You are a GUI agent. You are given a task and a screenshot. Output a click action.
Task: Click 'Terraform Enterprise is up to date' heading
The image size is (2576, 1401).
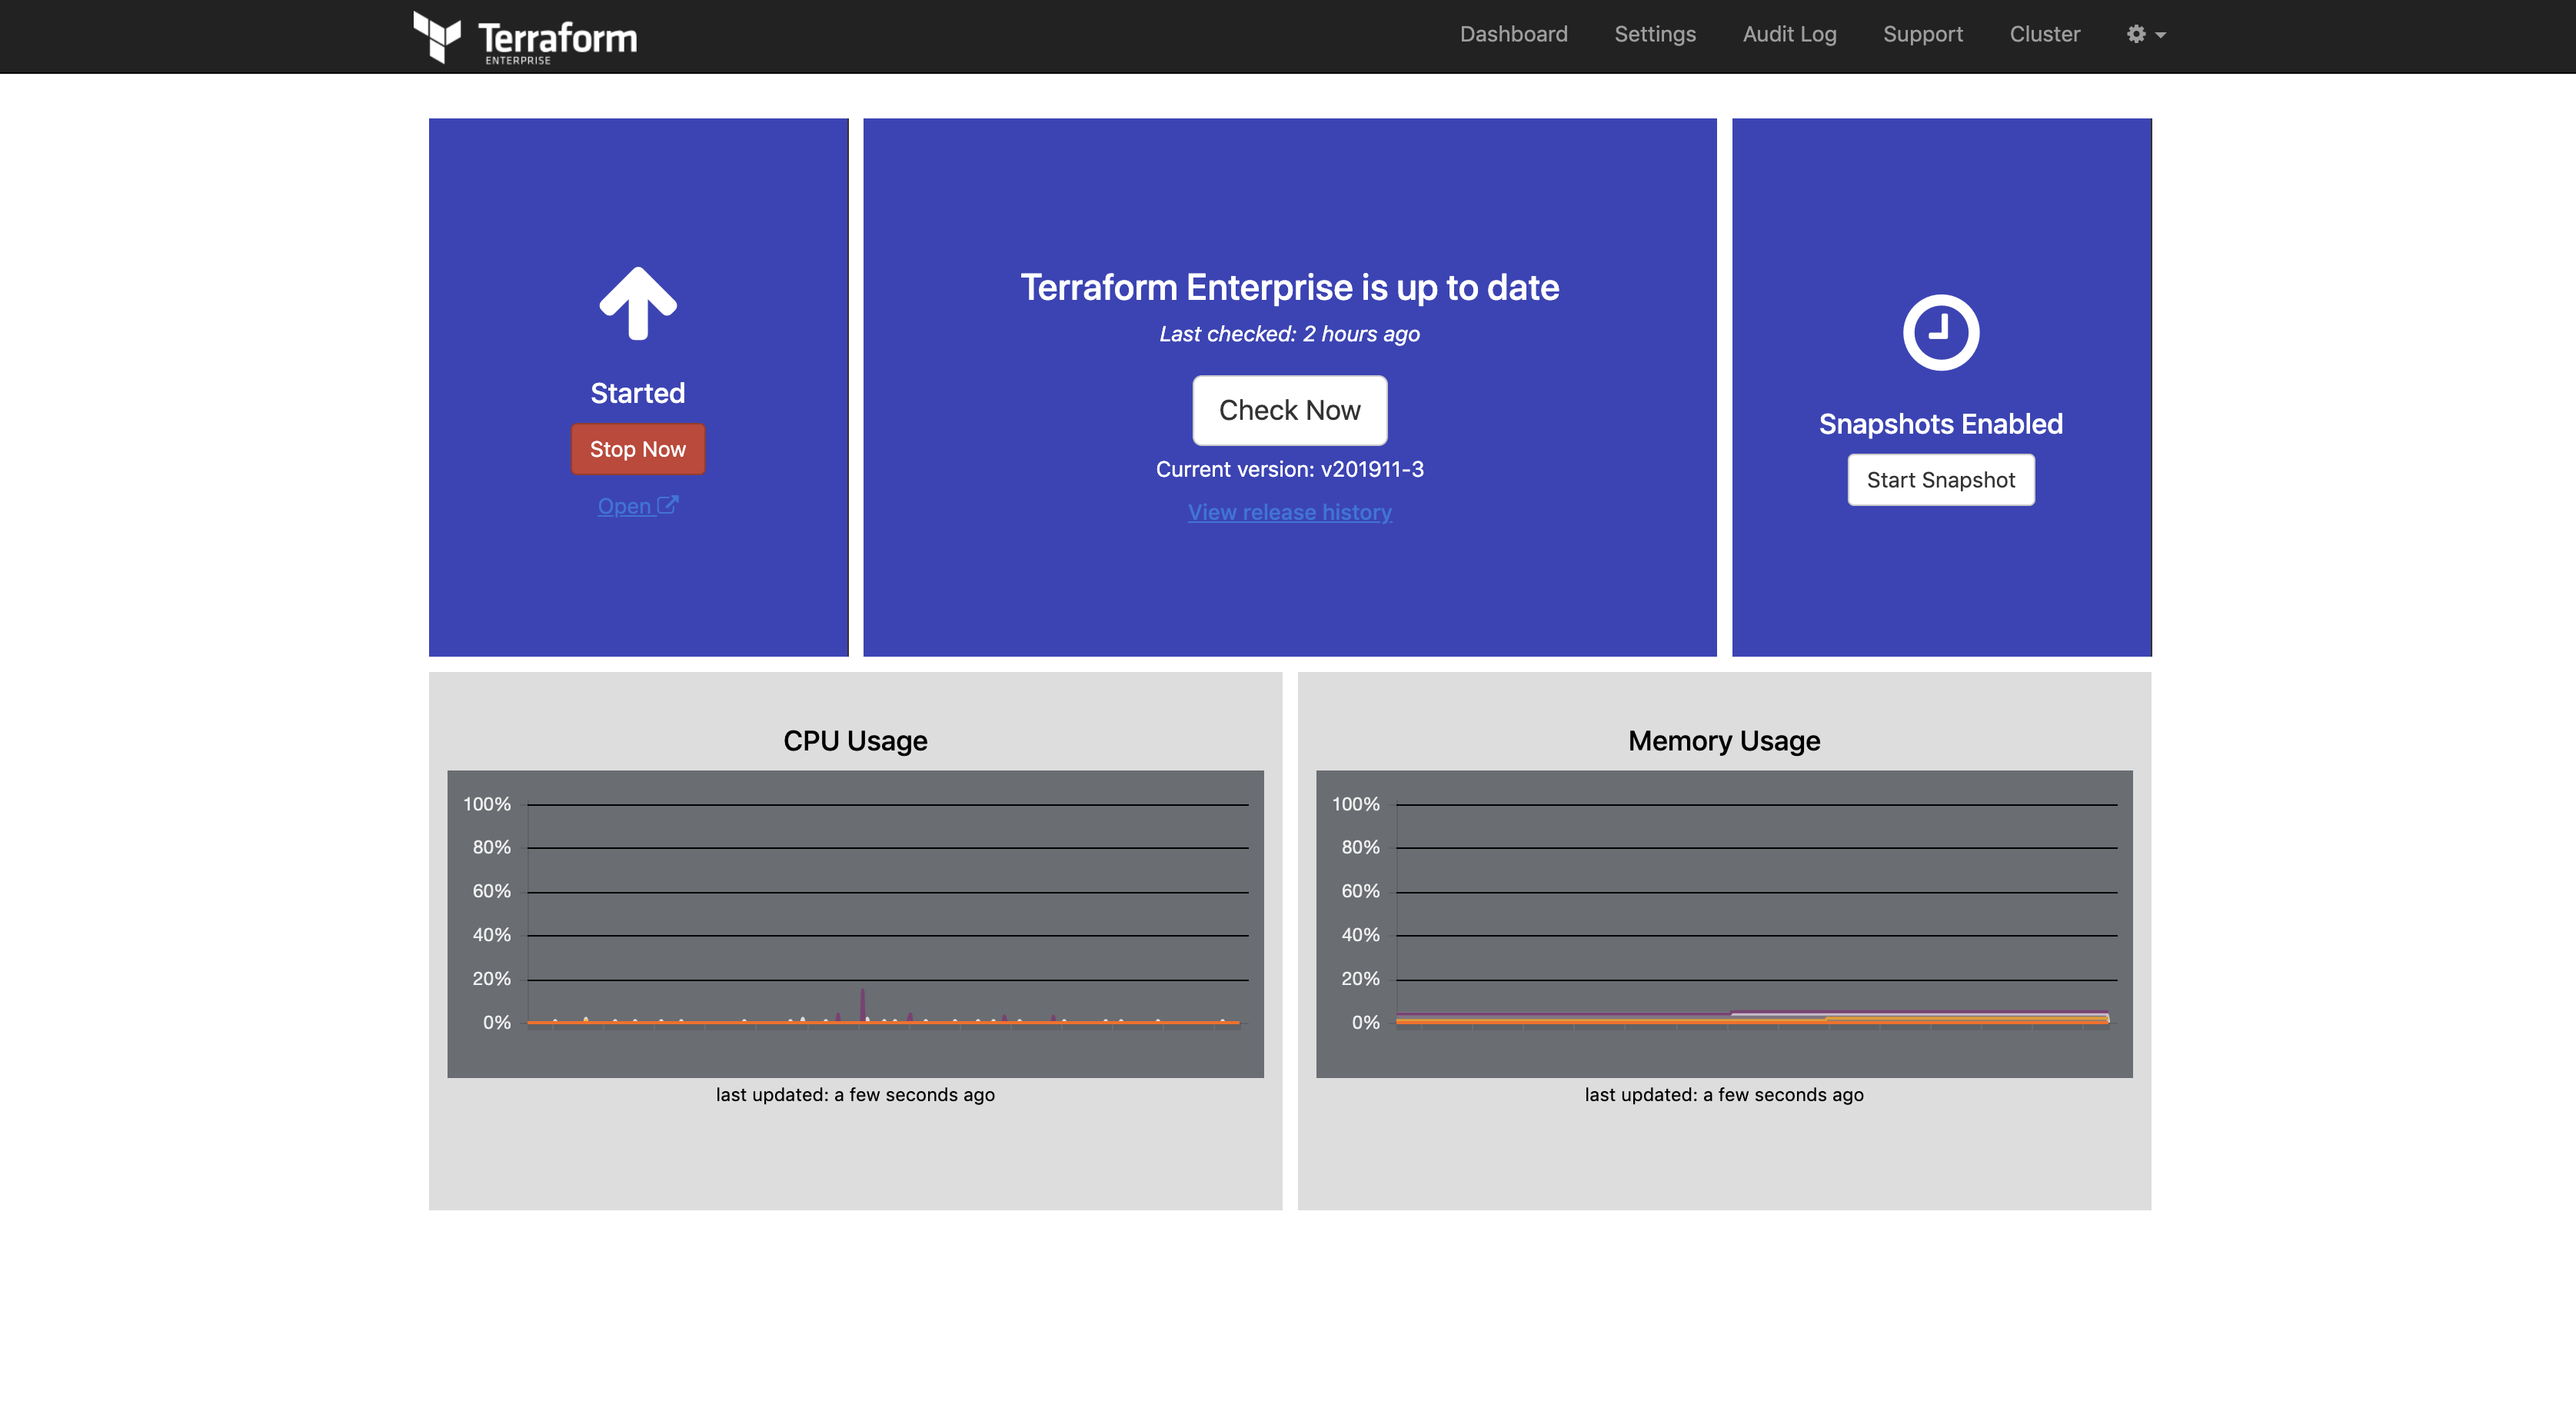coord(1289,288)
